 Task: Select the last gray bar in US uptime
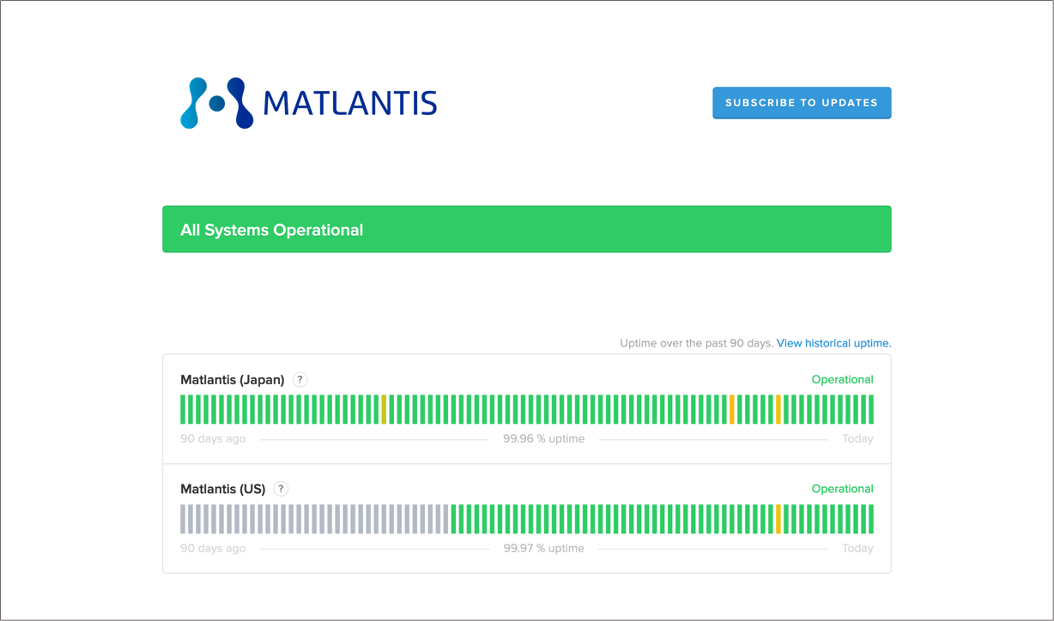click(446, 519)
